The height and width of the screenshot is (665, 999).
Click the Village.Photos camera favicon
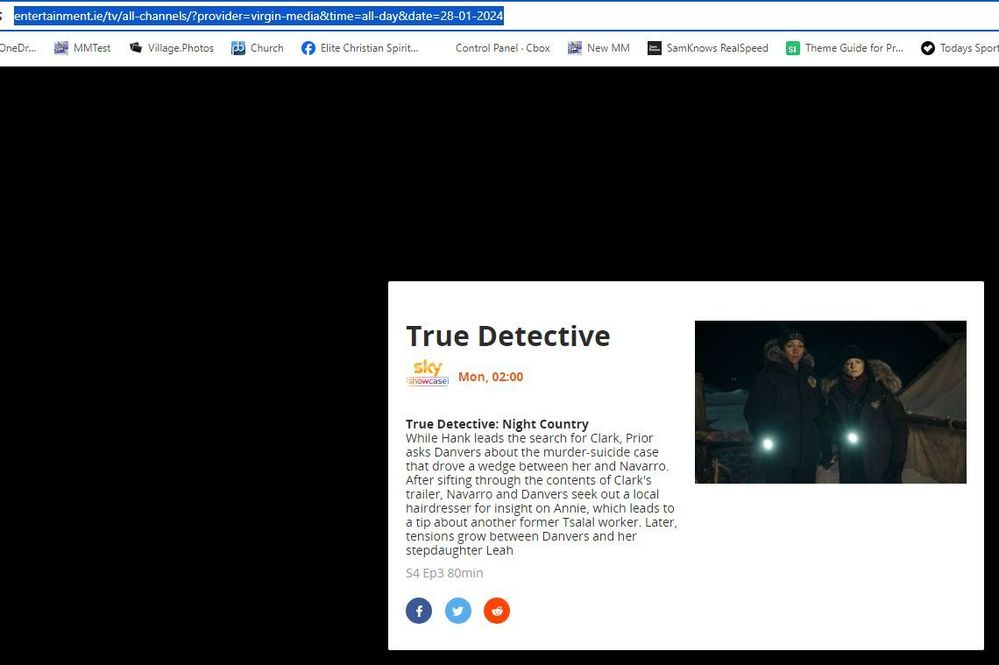pyautogui.click(x=136, y=48)
